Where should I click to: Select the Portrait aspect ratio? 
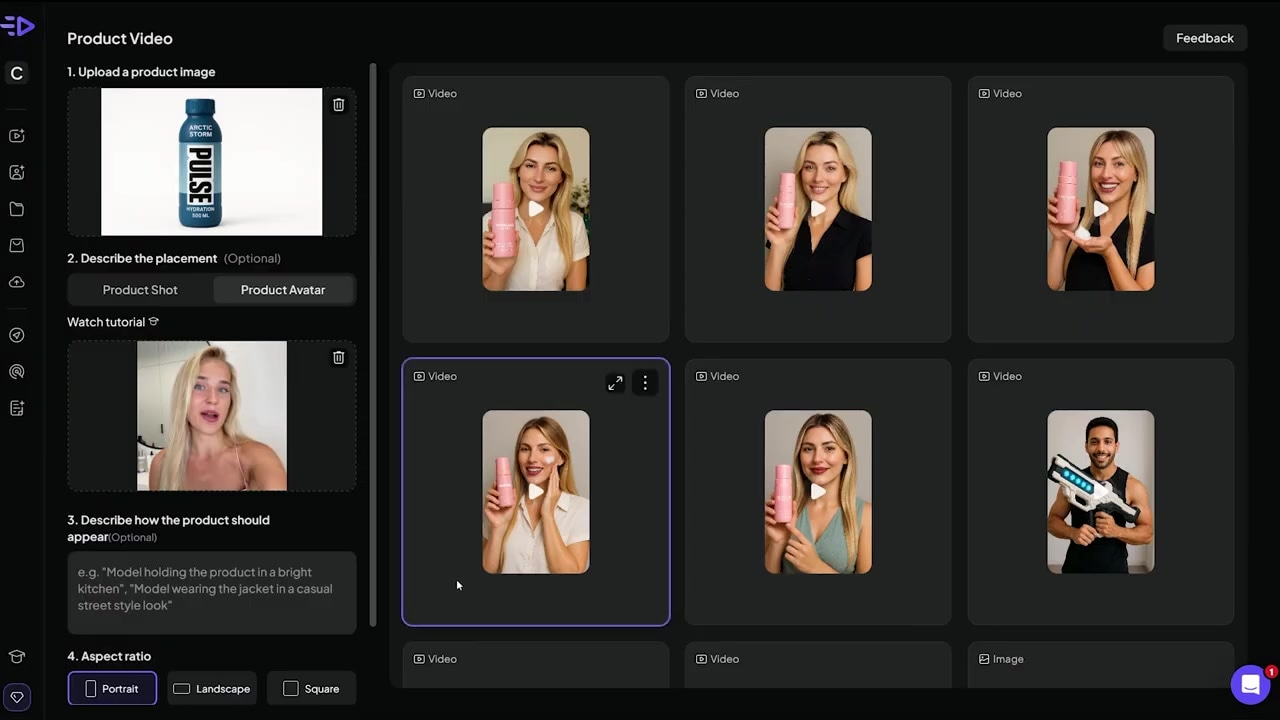point(112,688)
